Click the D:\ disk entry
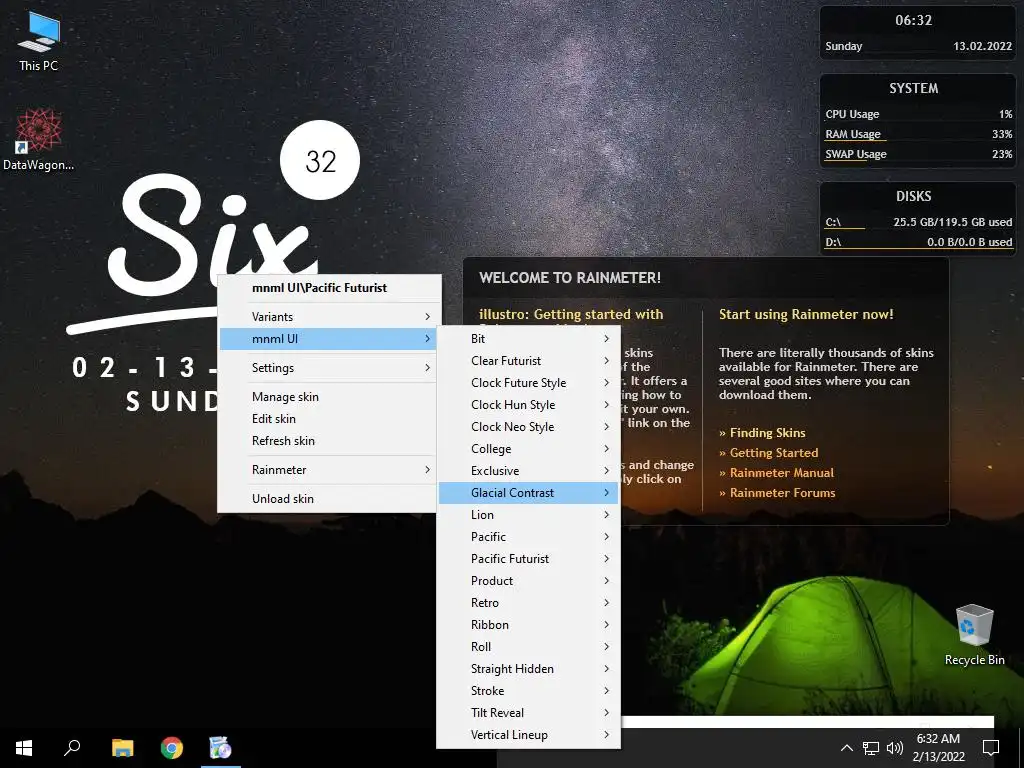This screenshot has width=1024, height=768. click(x=918, y=242)
